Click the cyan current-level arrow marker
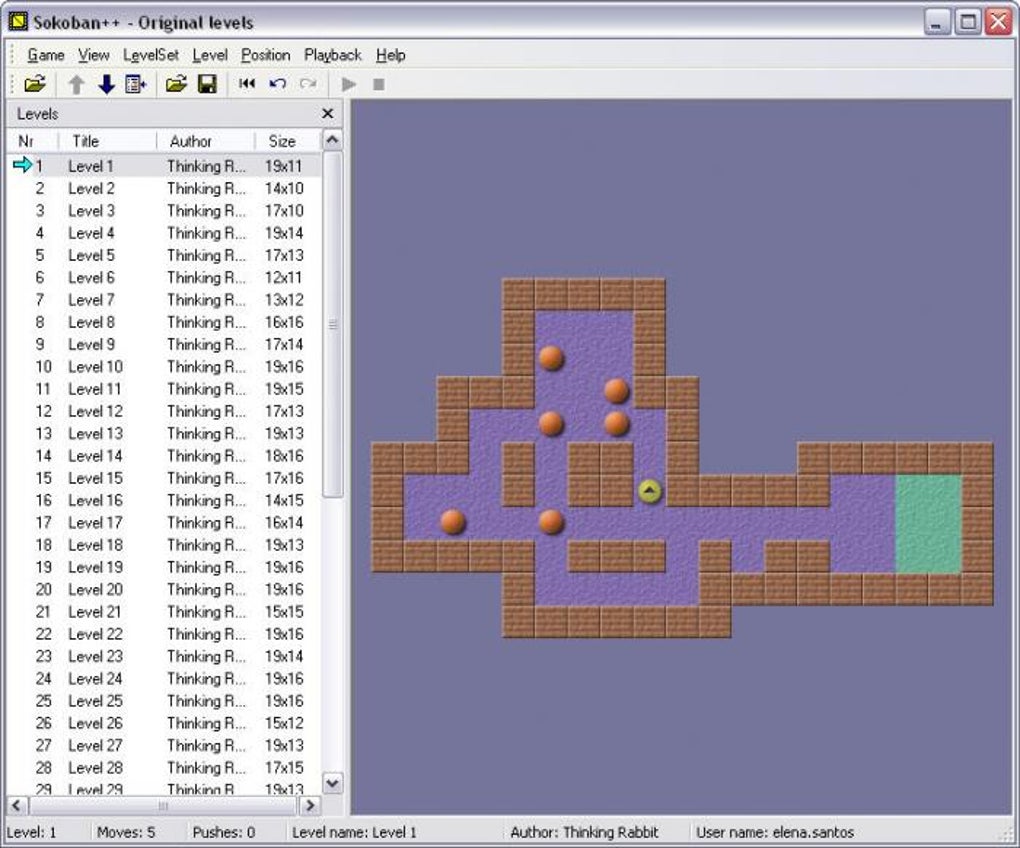This screenshot has width=1020, height=848. tap(22, 165)
